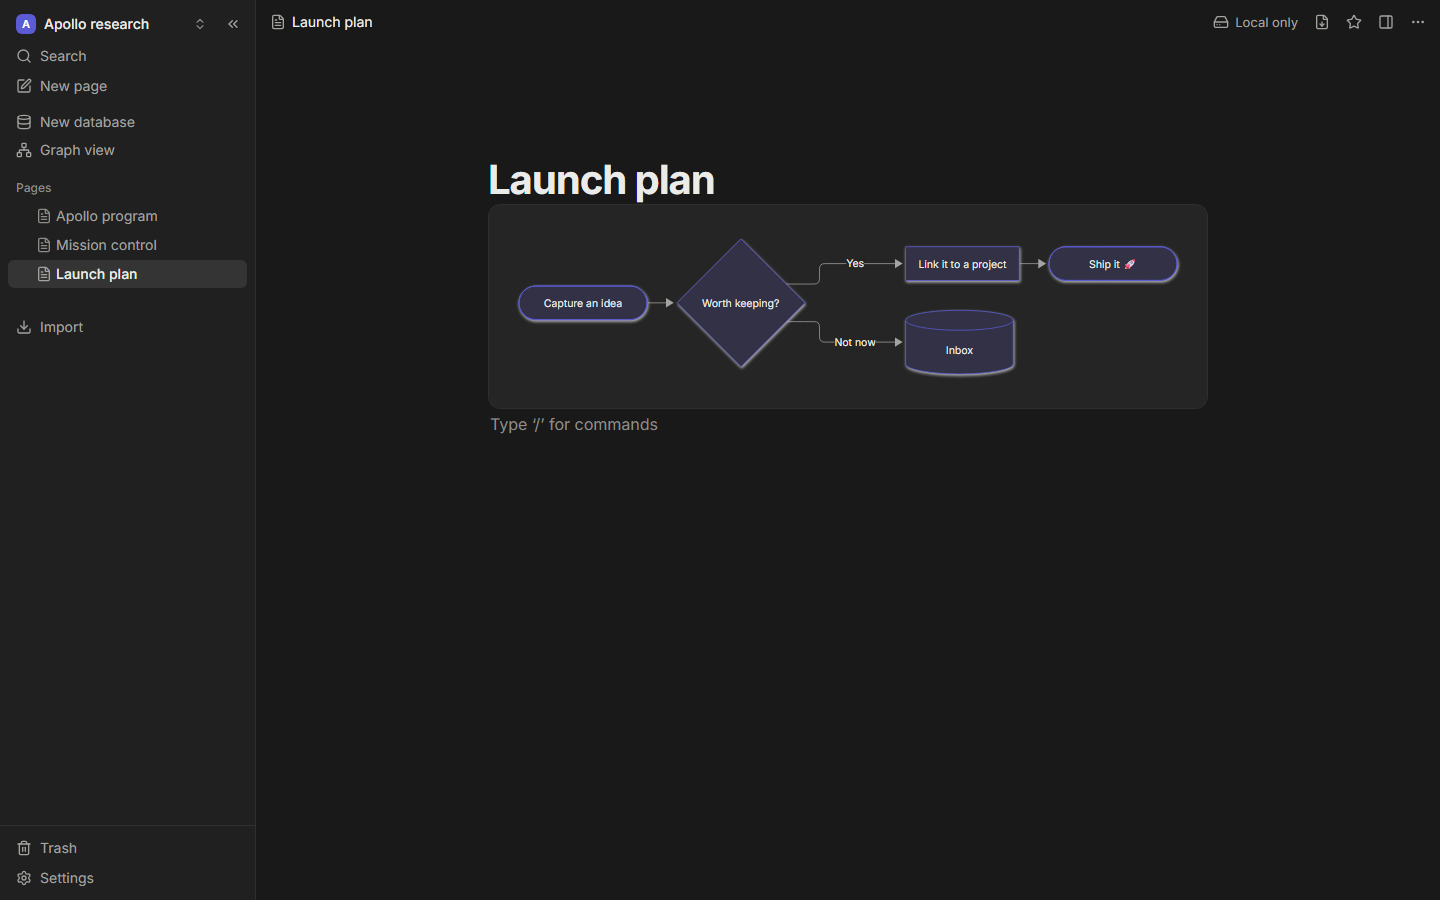Collapse the sidebar with double-chevron icon
The width and height of the screenshot is (1440, 900).
233,24
